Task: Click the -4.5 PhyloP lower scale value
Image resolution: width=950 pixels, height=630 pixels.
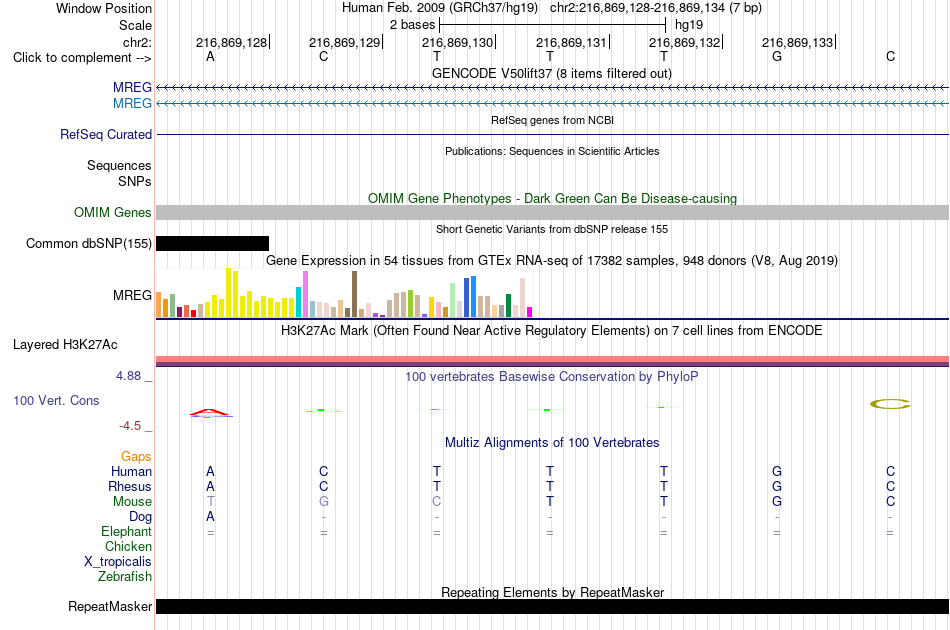Action: pos(130,426)
